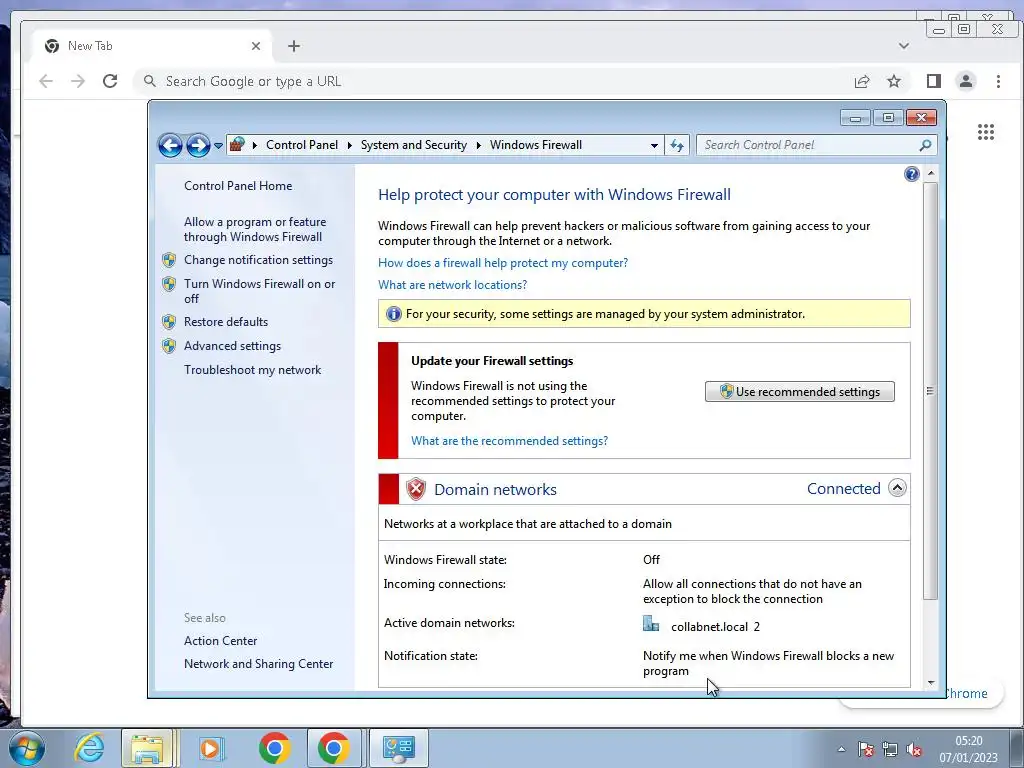This screenshot has width=1024, height=768.
Task: Click shield icon beside Turn Windows Firewall on or off
Action: (x=169, y=284)
